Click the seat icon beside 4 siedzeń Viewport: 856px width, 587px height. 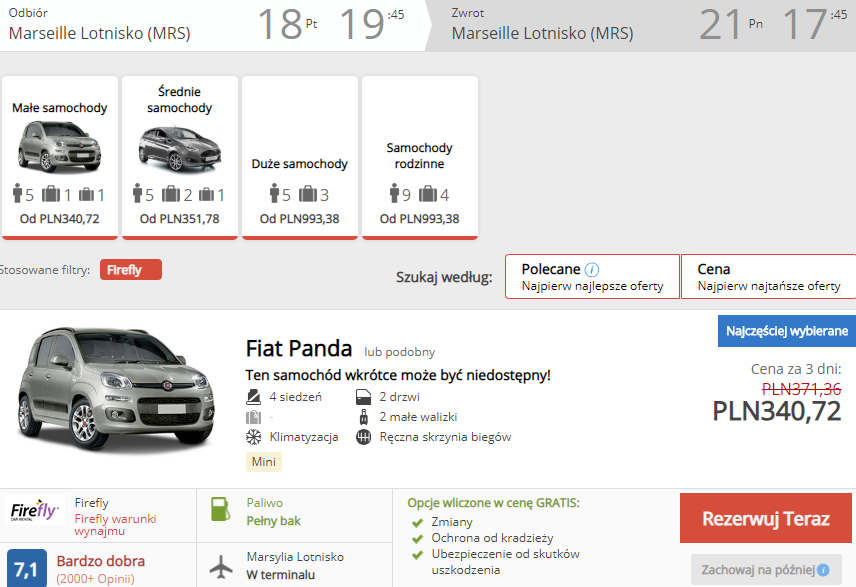(253, 397)
